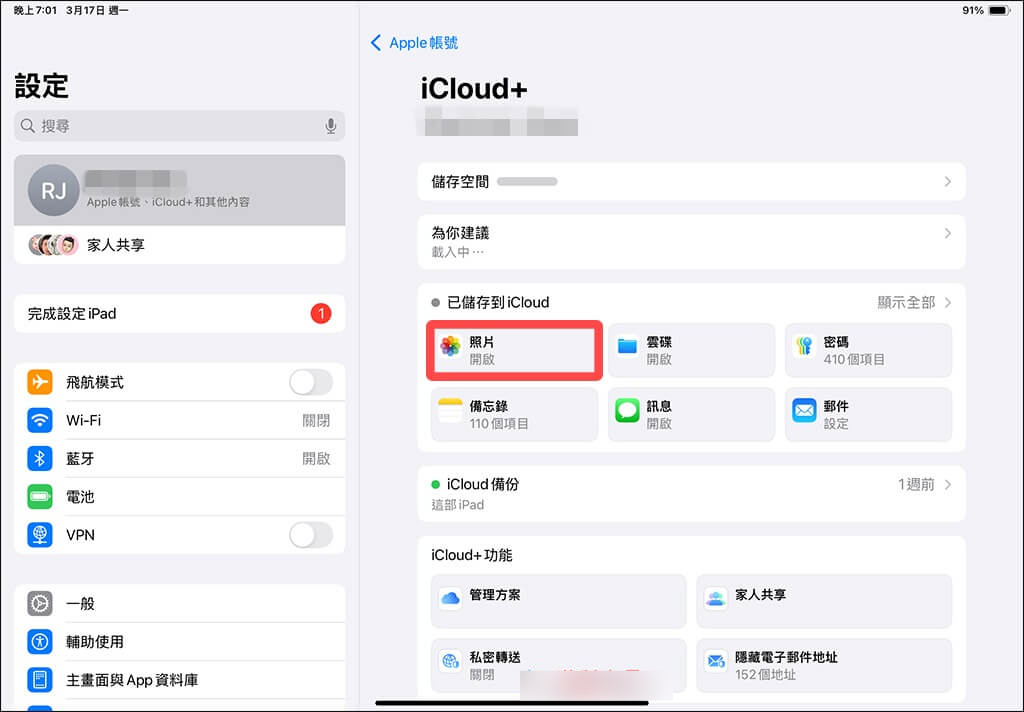
Task: Tap the General (一般) gear icon
Action: (x=40, y=603)
